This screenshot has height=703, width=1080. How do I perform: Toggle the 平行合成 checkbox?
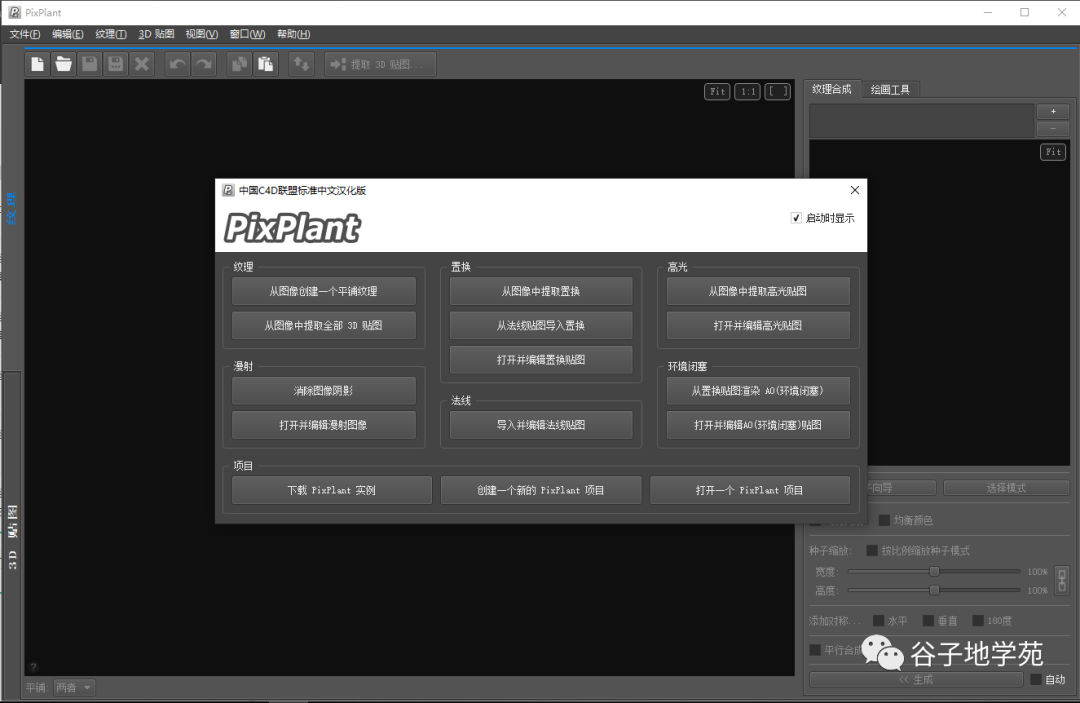pos(815,649)
